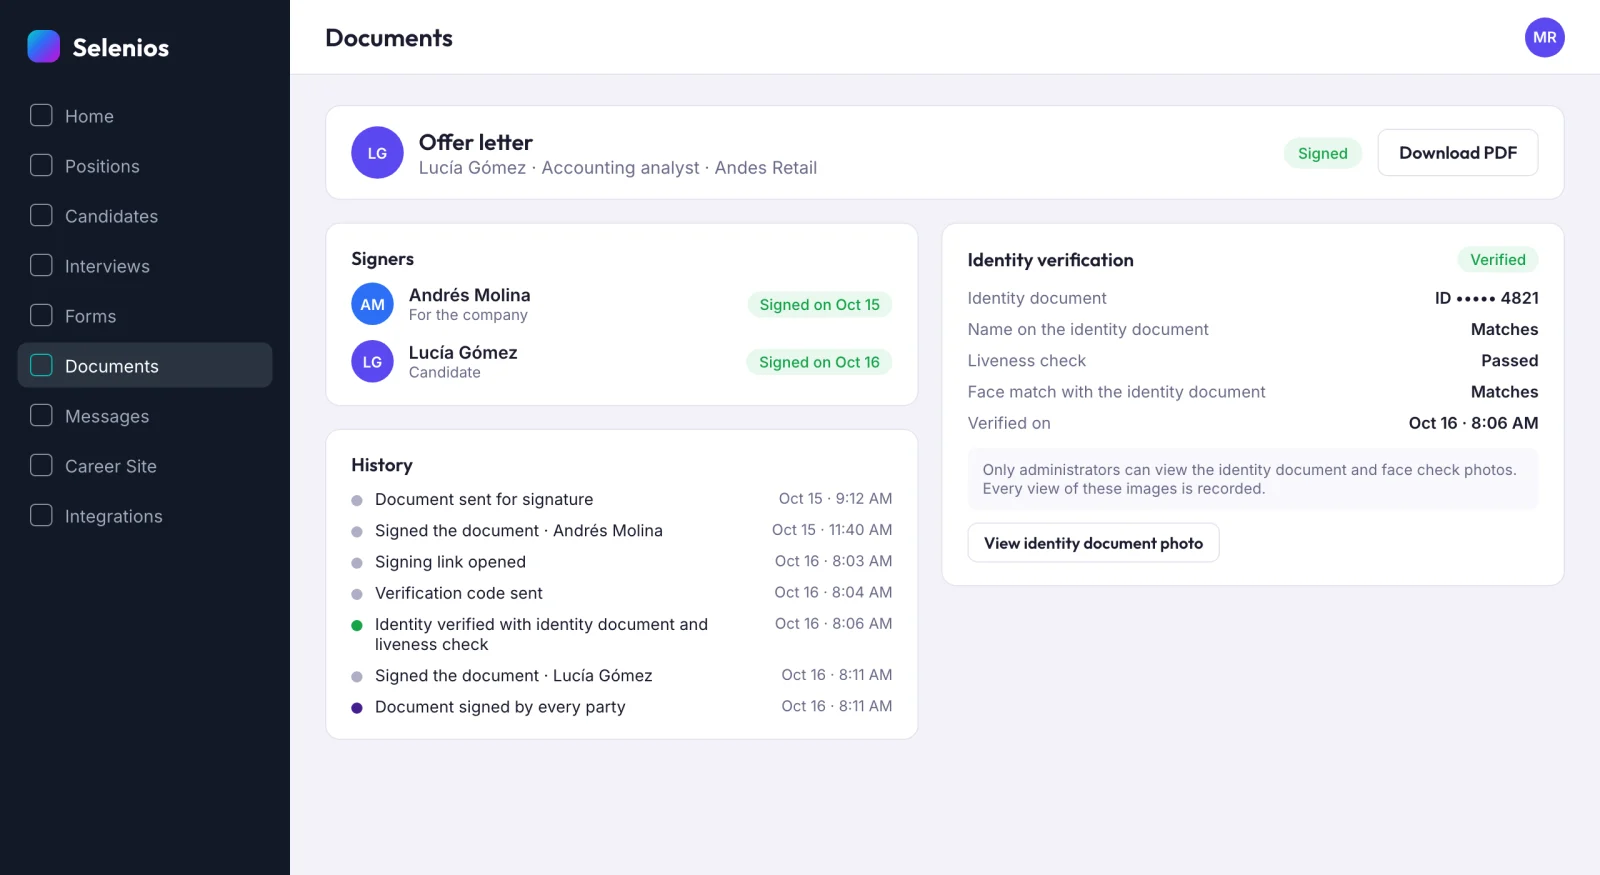
Task: Open the Candidates menu item
Action: (145, 216)
